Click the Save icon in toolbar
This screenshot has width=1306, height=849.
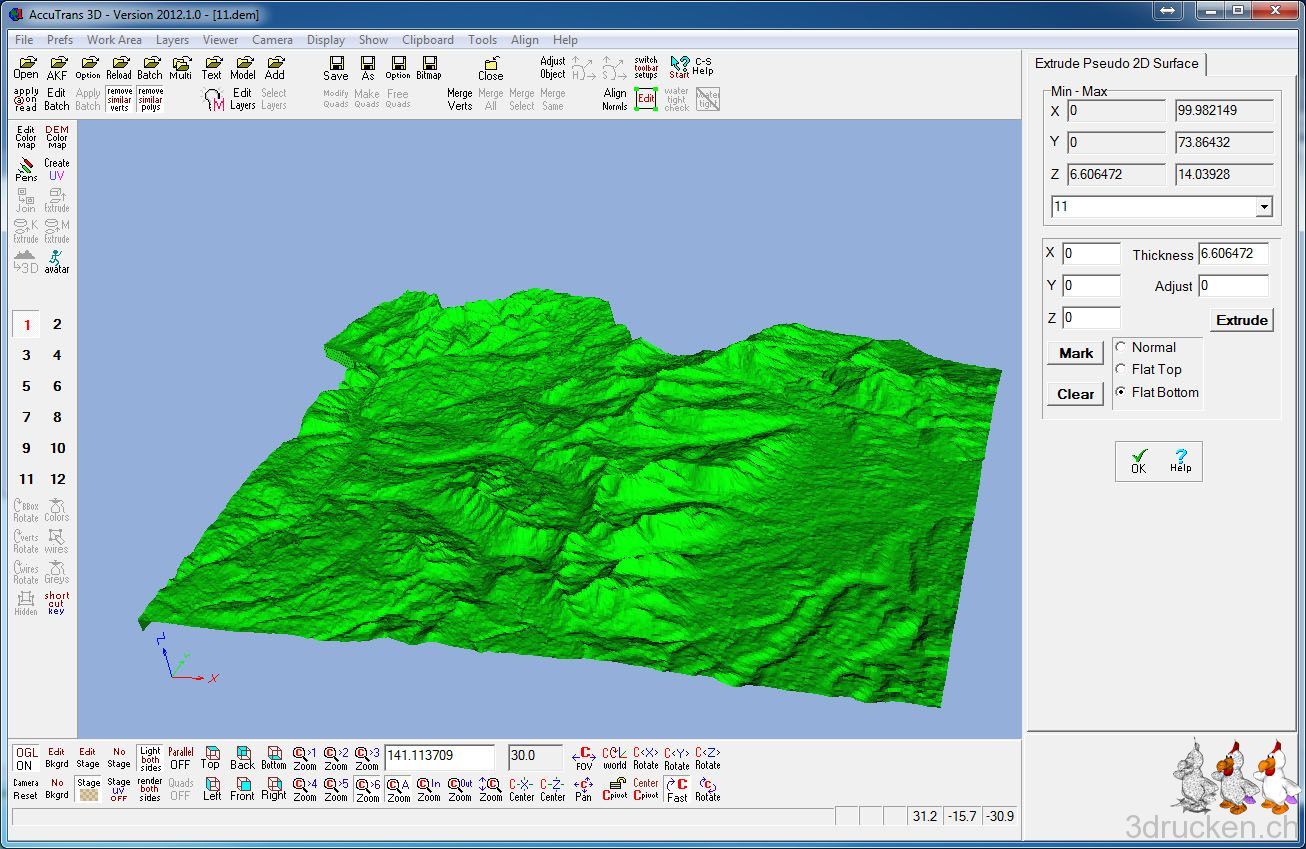point(336,68)
